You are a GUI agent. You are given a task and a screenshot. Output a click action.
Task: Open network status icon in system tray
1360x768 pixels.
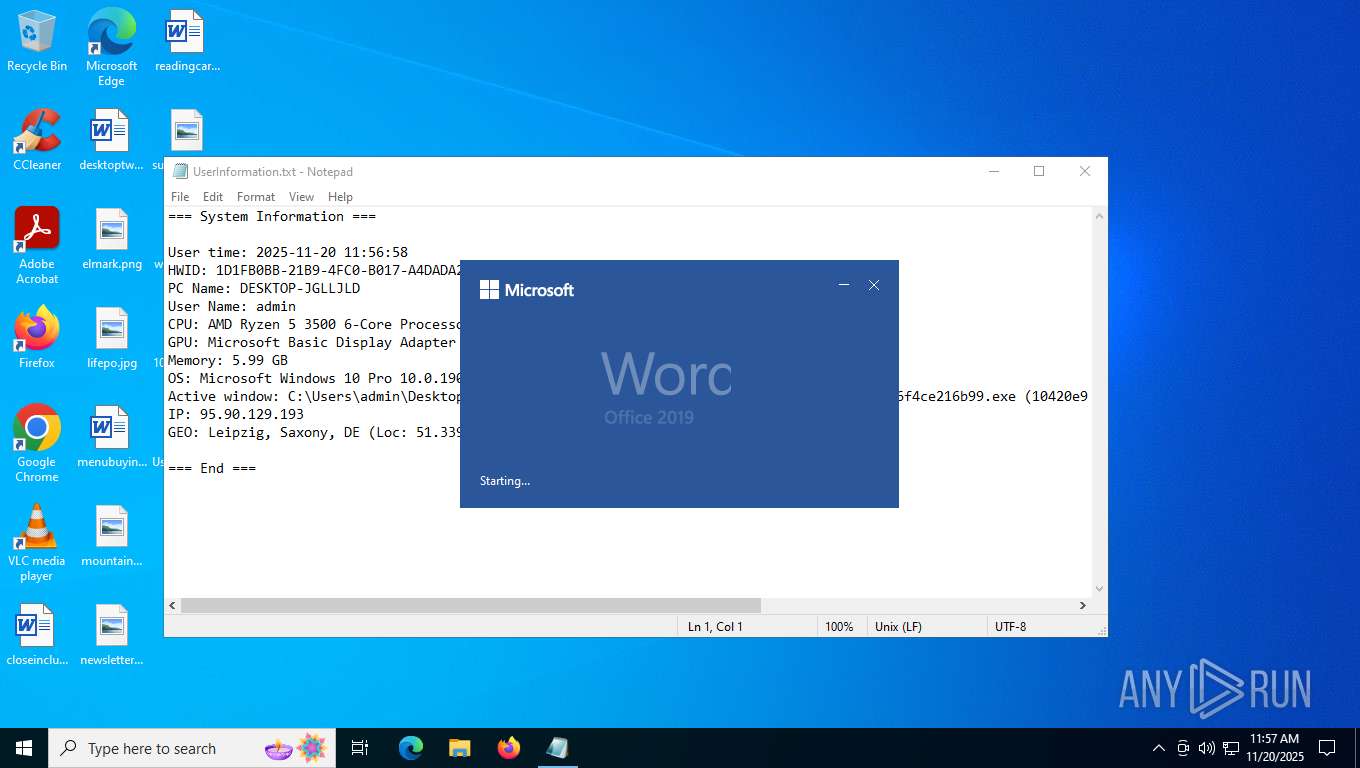[1230, 748]
